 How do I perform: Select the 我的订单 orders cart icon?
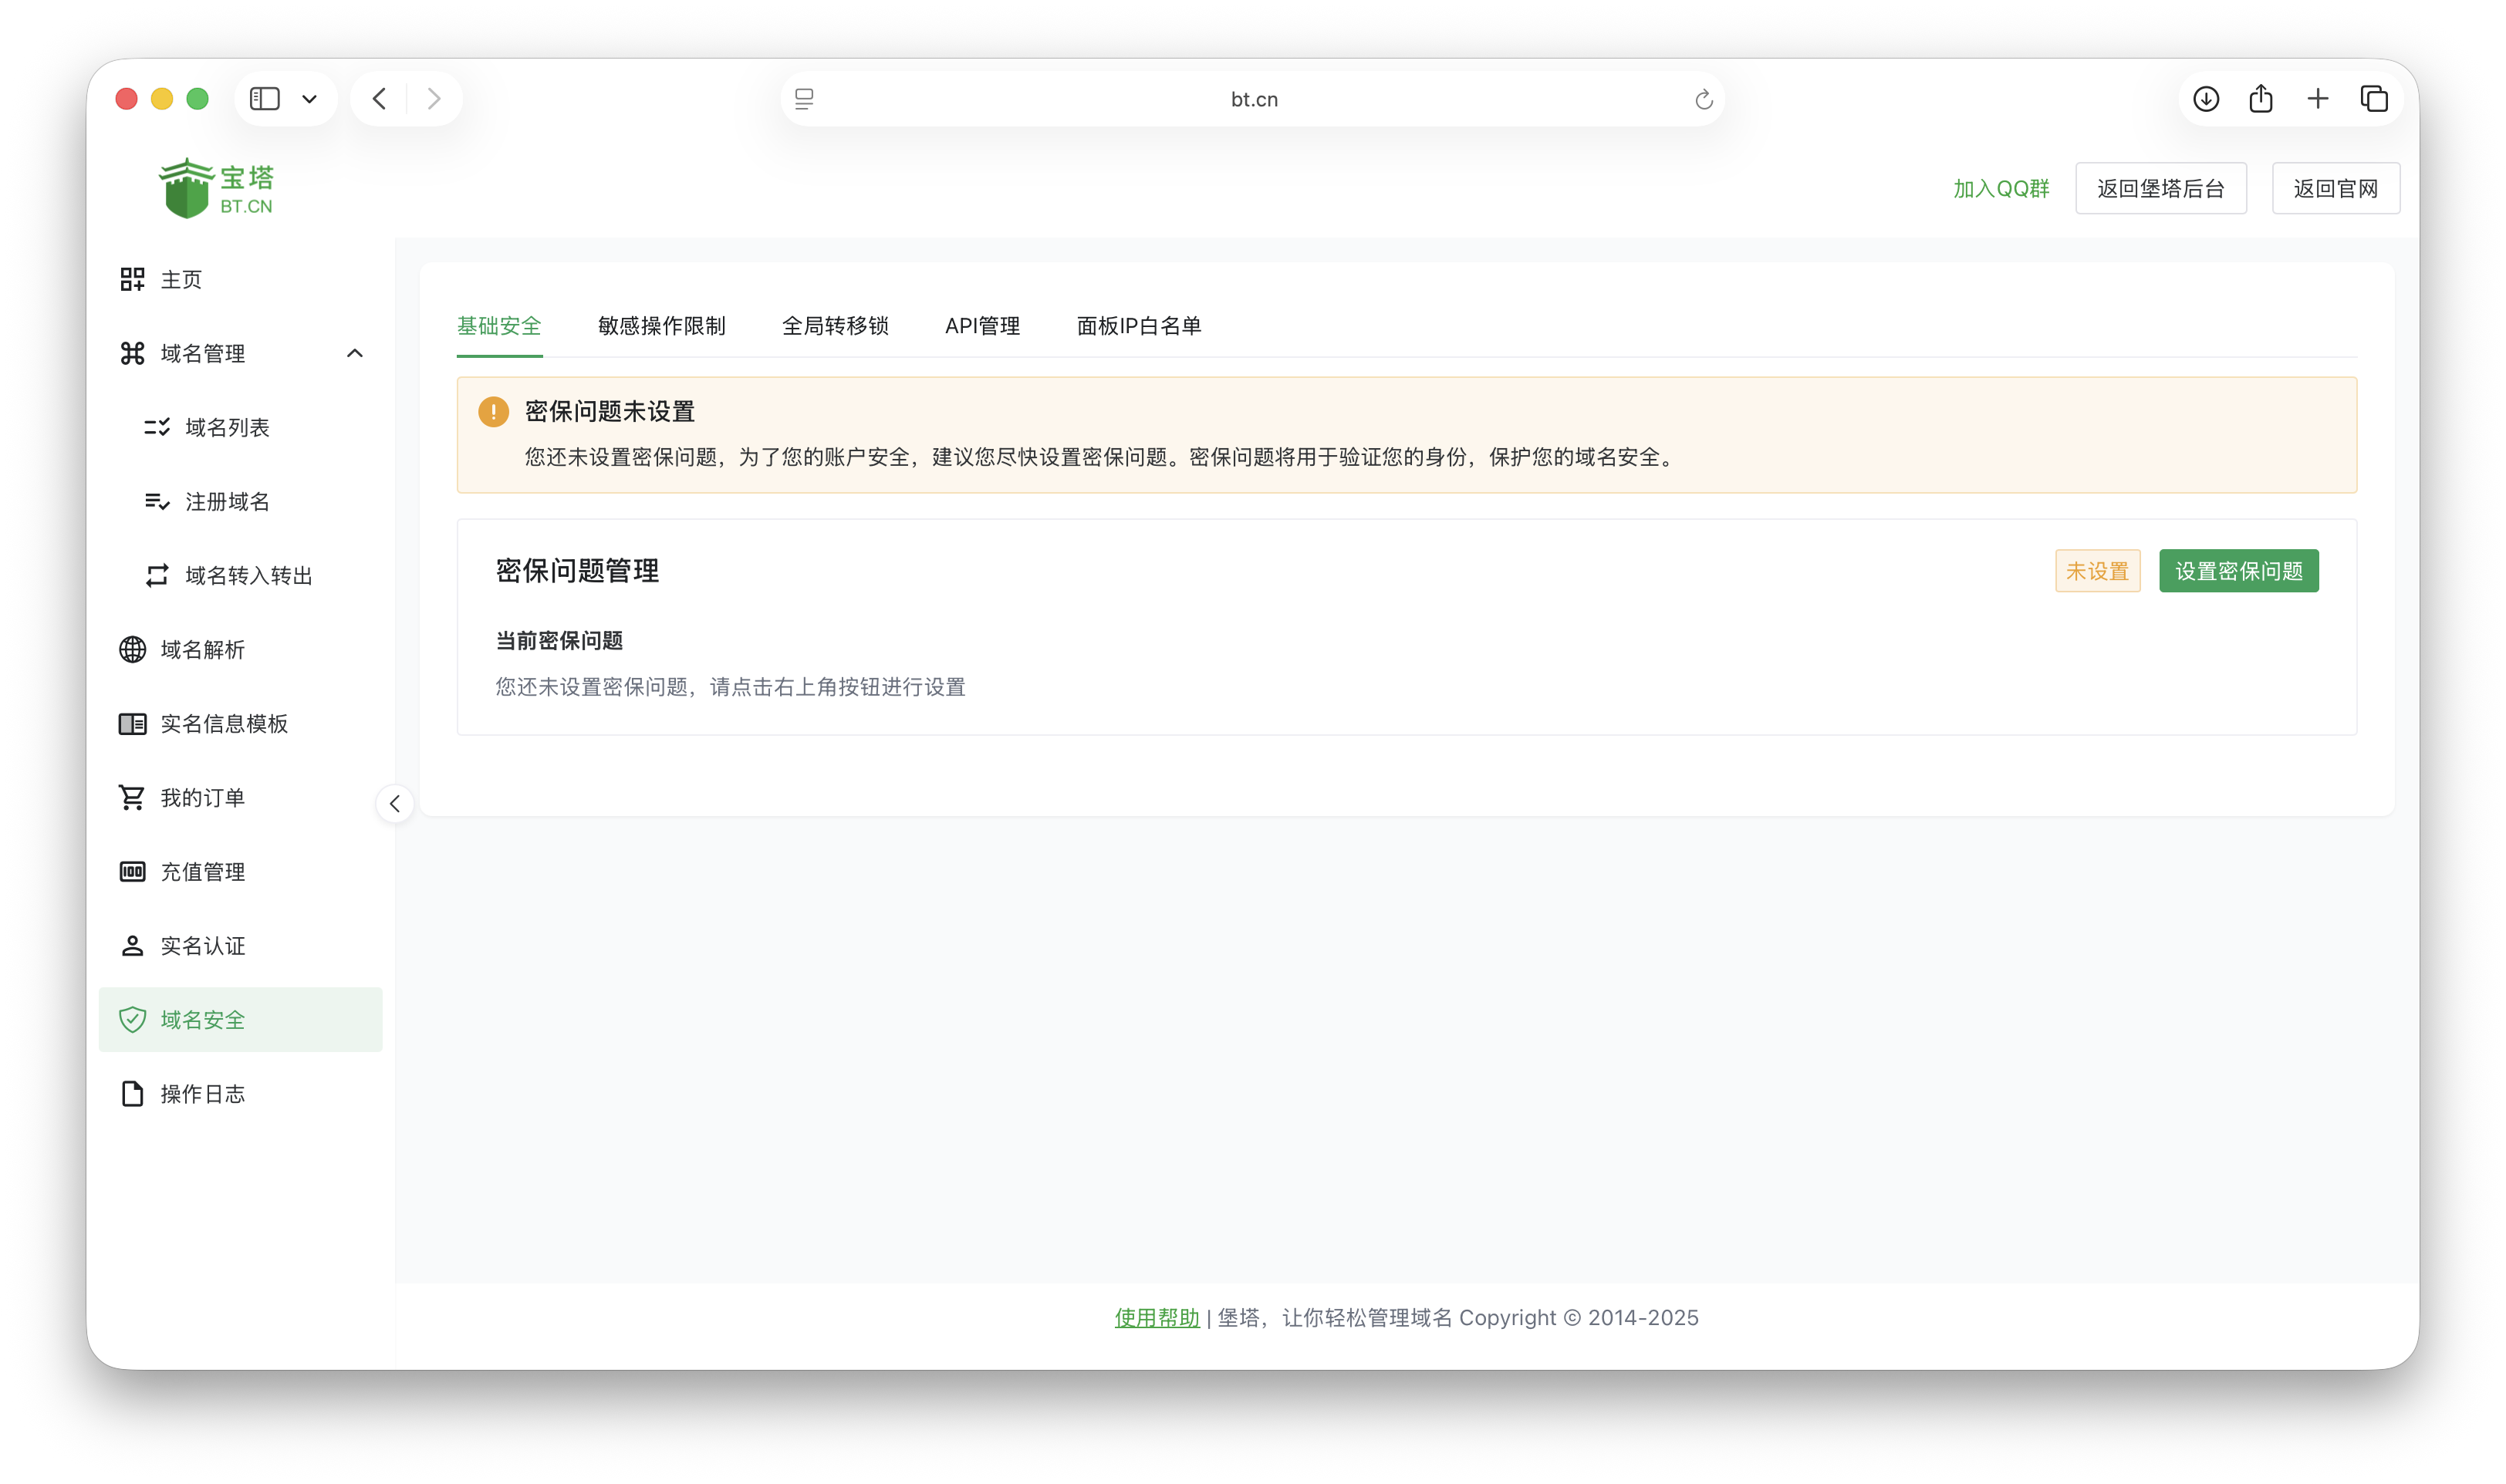click(133, 797)
